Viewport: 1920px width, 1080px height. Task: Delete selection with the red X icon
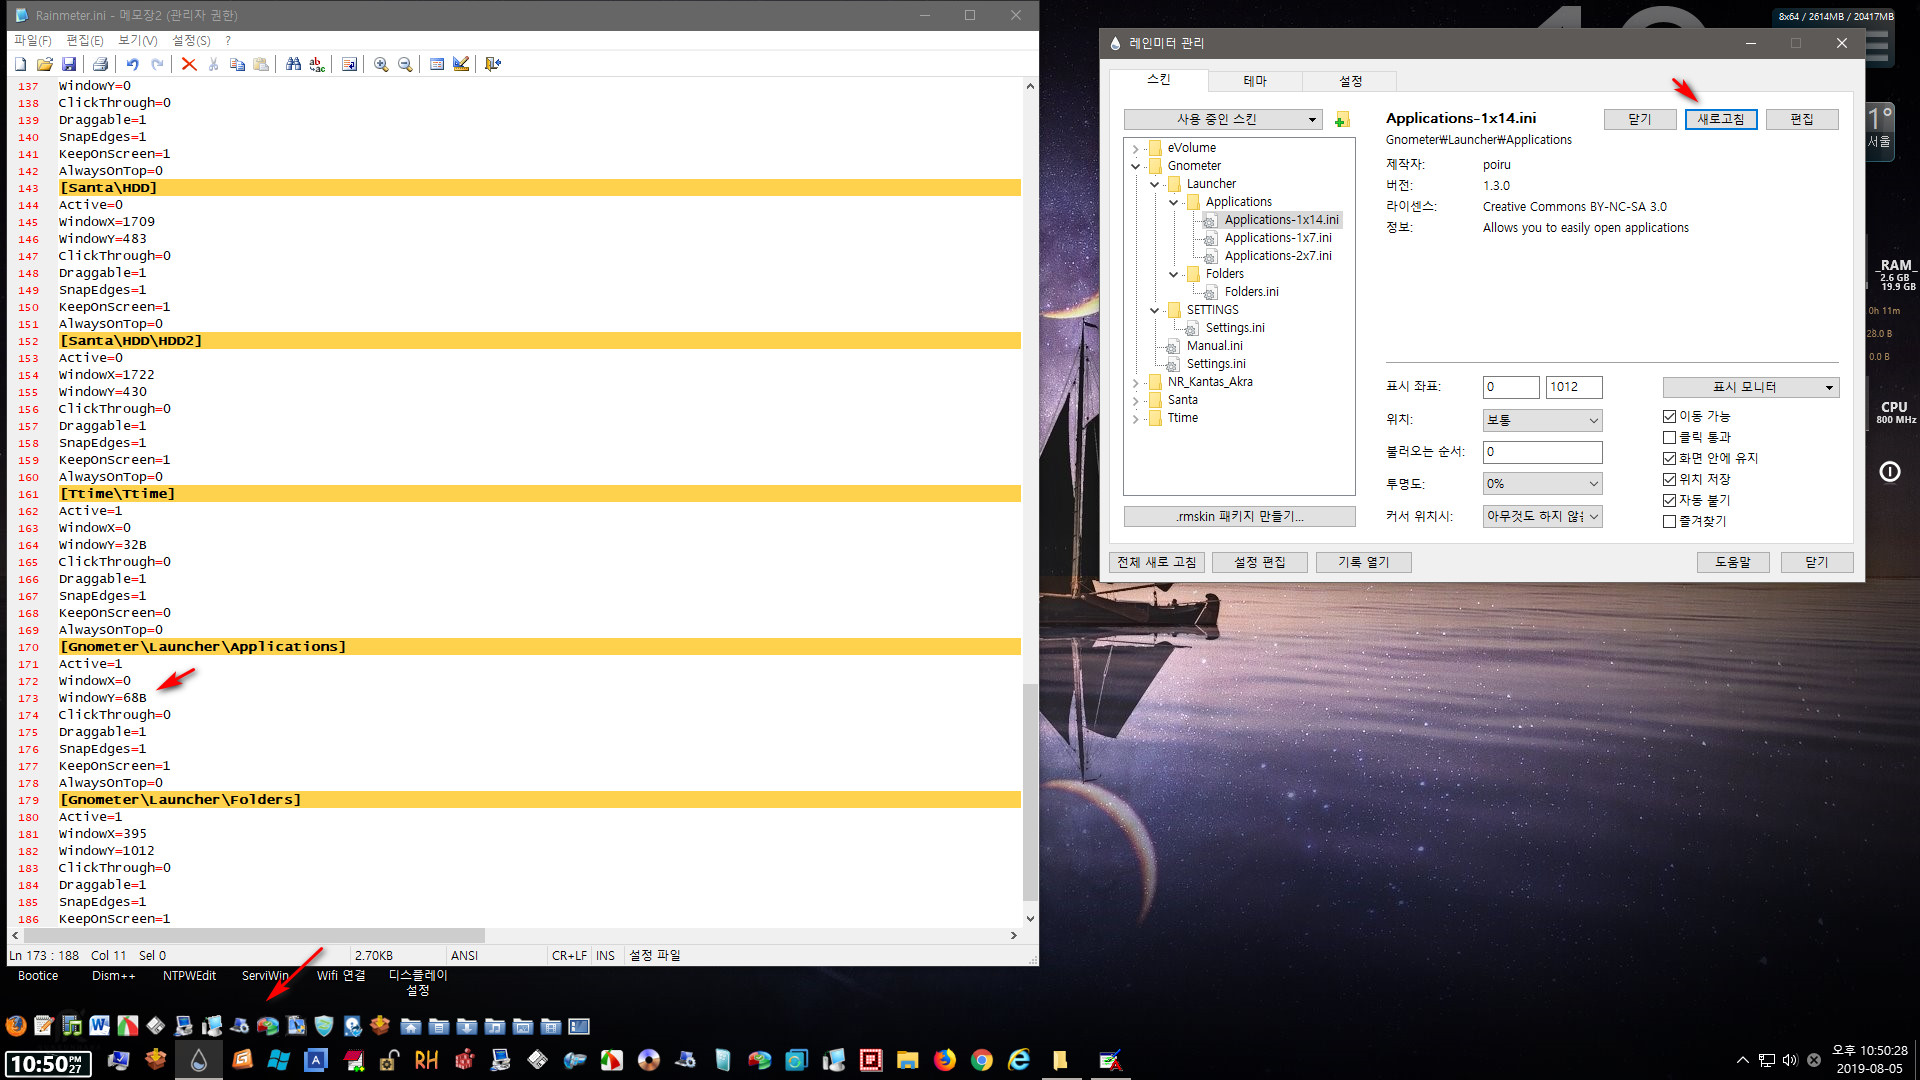(x=189, y=64)
